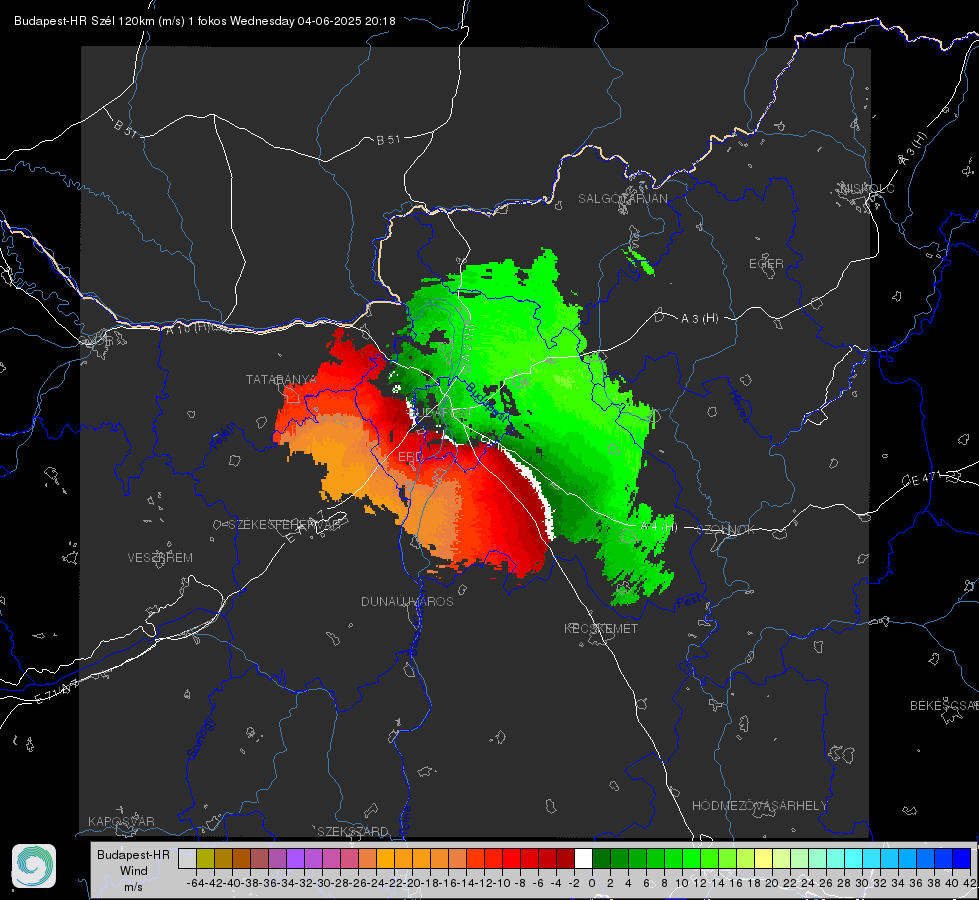
Task: Click the ÉRD label on the radar echo
Action: (x=410, y=457)
